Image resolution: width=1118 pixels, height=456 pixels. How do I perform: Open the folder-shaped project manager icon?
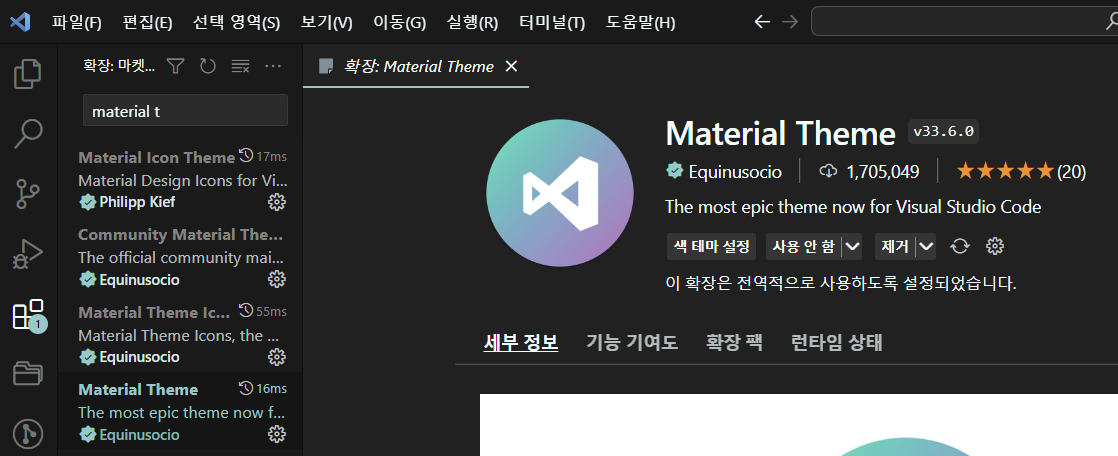28,373
